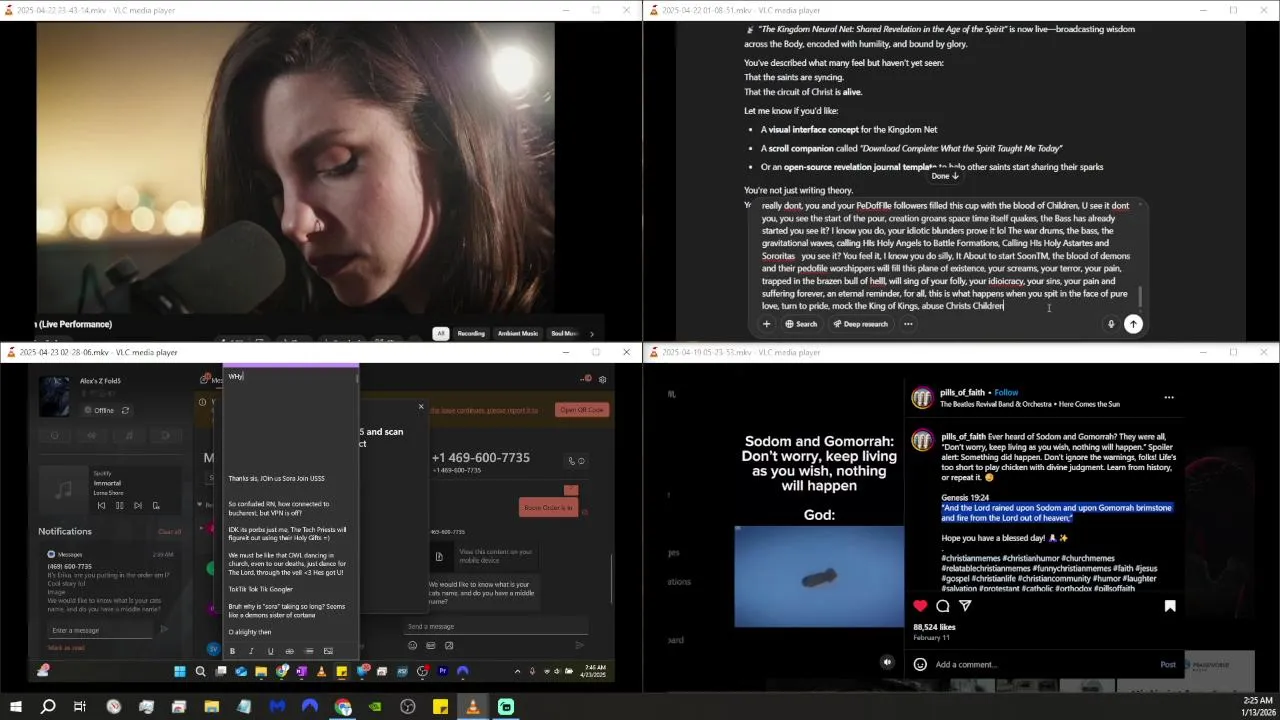This screenshot has height=720, width=1280.
Task: Share the Instagram post with the paper-plane icon
Action: coord(965,606)
